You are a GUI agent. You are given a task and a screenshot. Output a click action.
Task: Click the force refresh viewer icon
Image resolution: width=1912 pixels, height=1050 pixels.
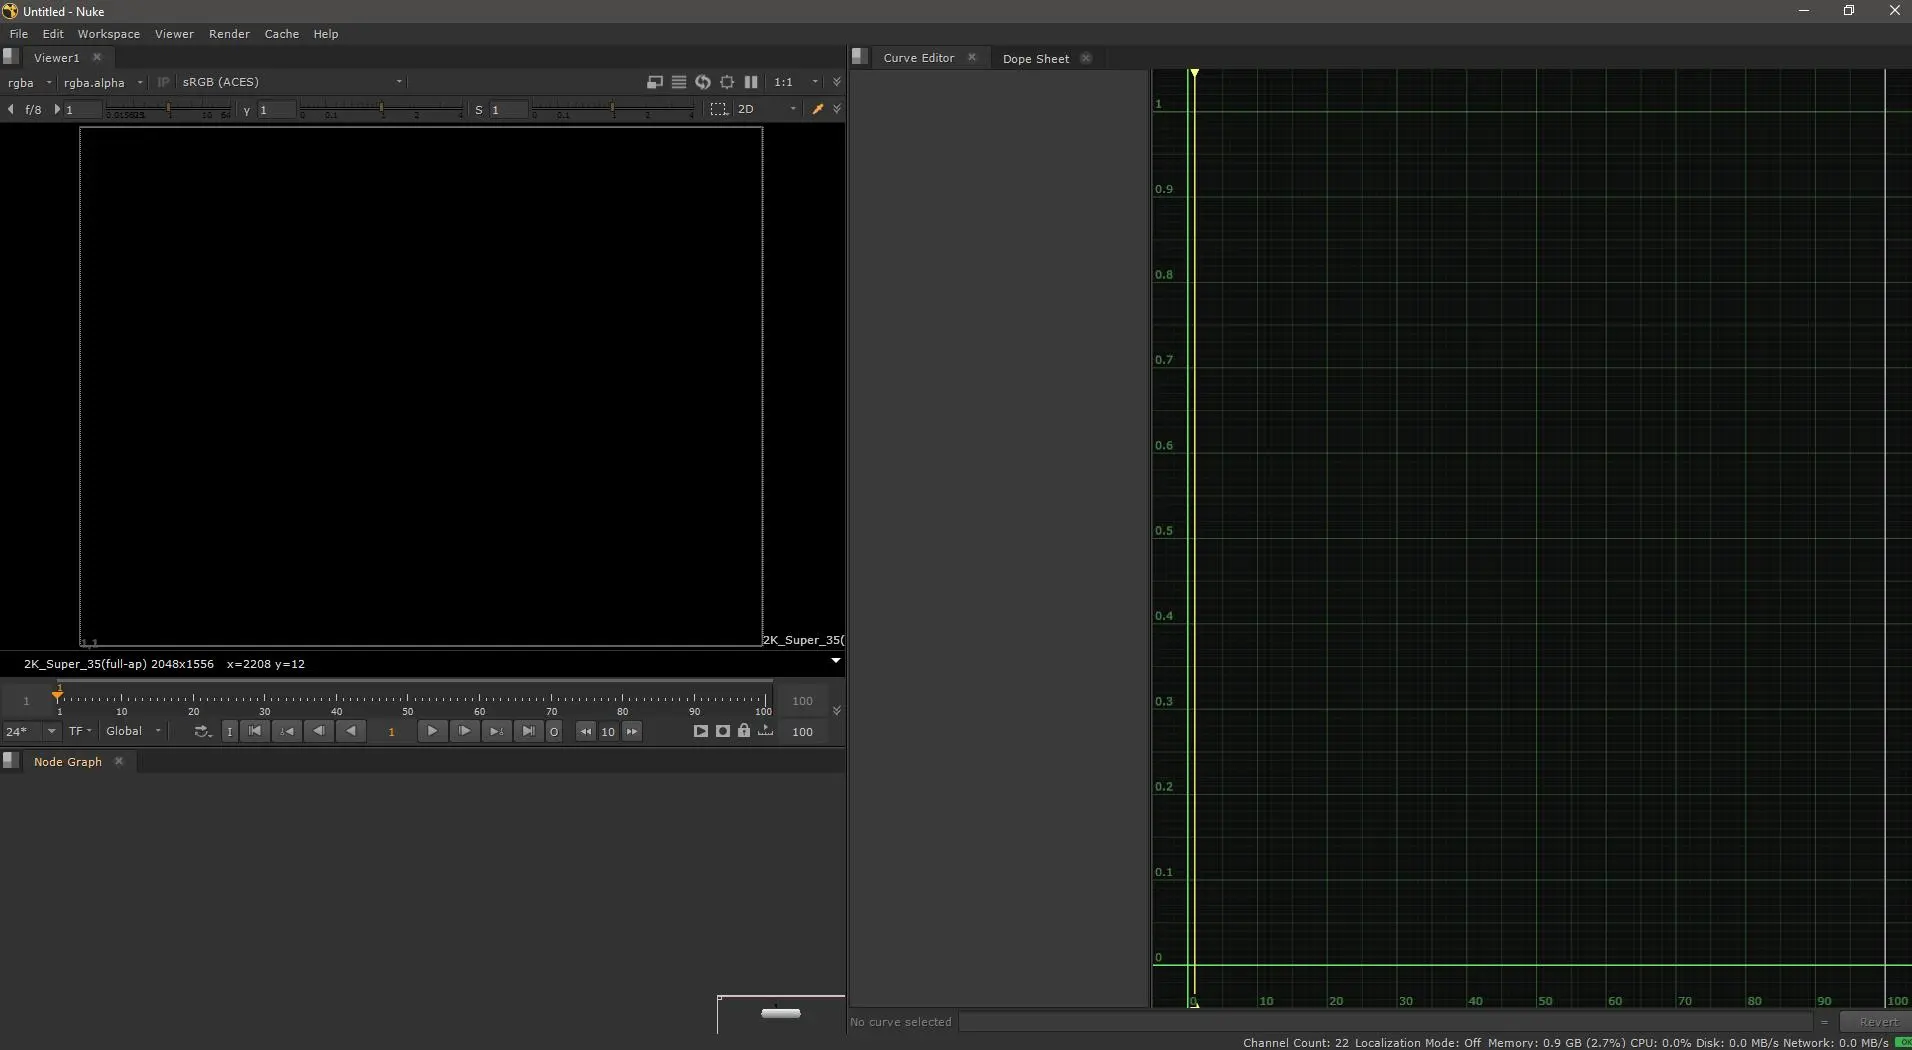coord(703,82)
